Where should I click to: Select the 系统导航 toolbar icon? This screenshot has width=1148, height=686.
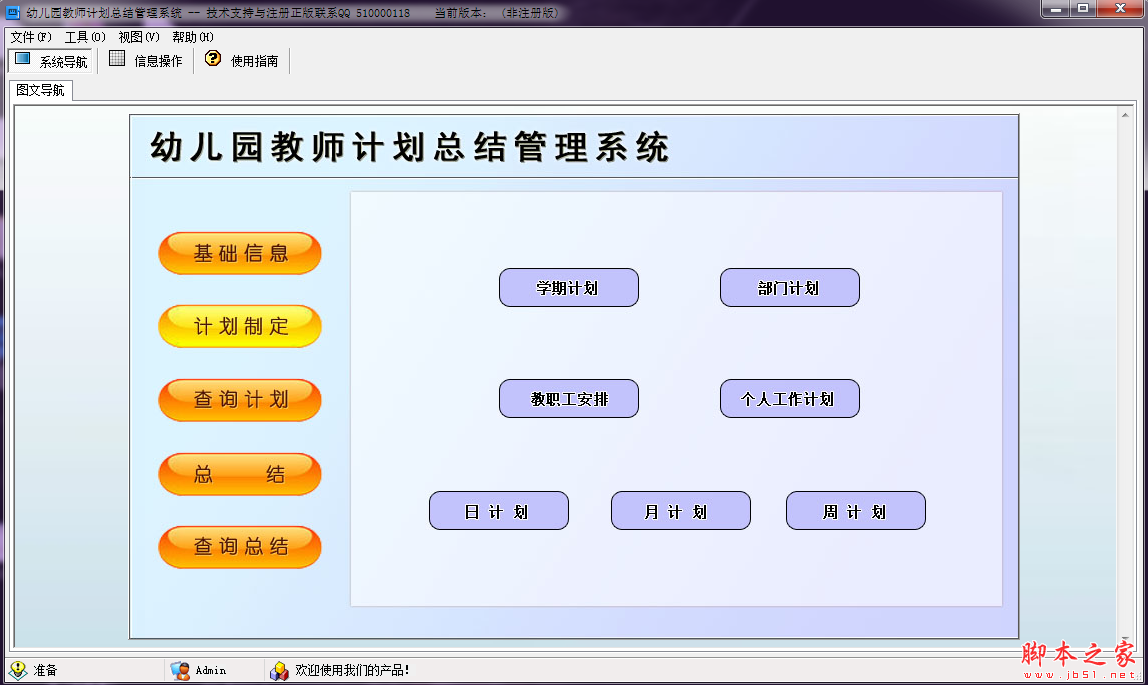(19, 60)
